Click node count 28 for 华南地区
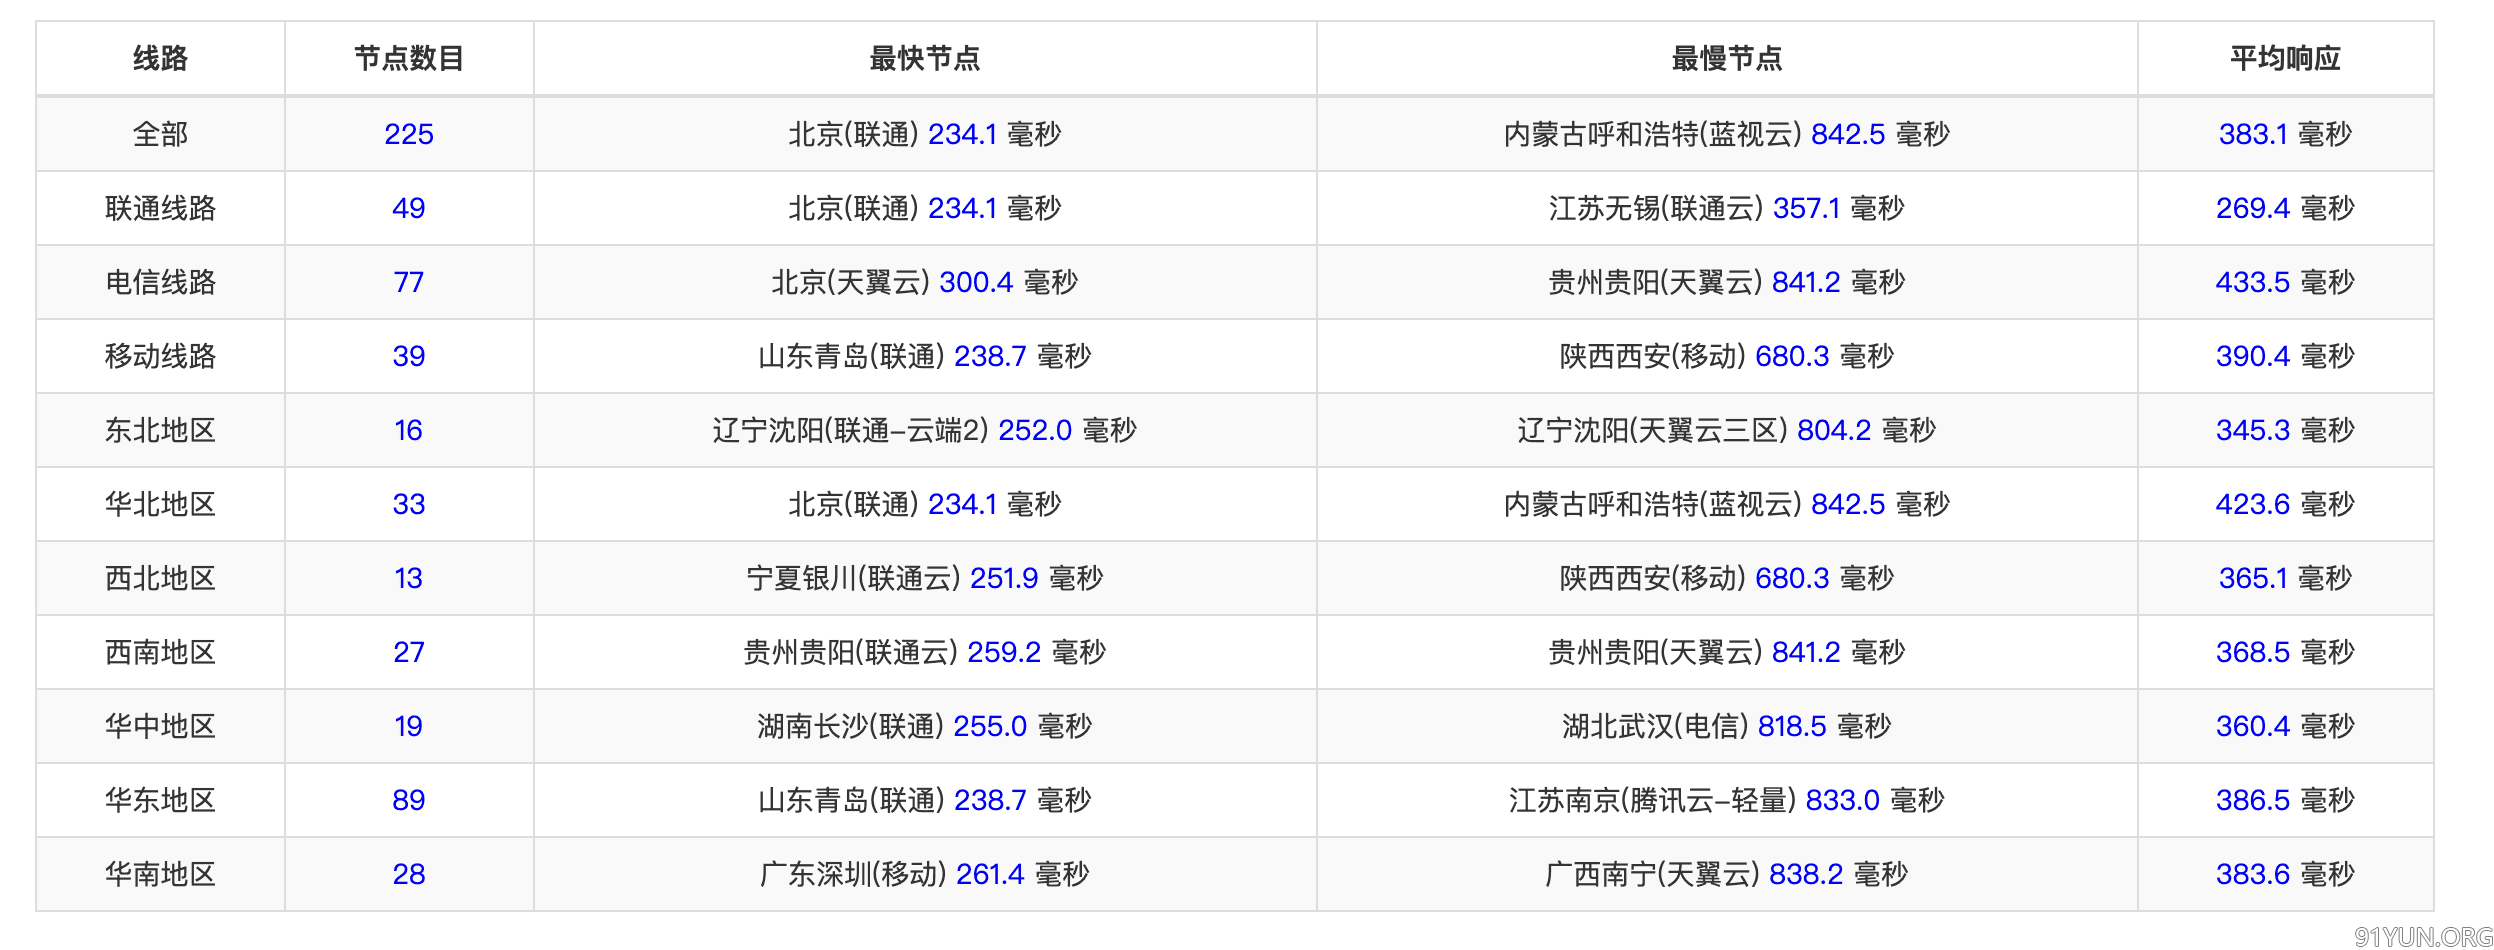The height and width of the screenshot is (950, 2494). (x=409, y=874)
